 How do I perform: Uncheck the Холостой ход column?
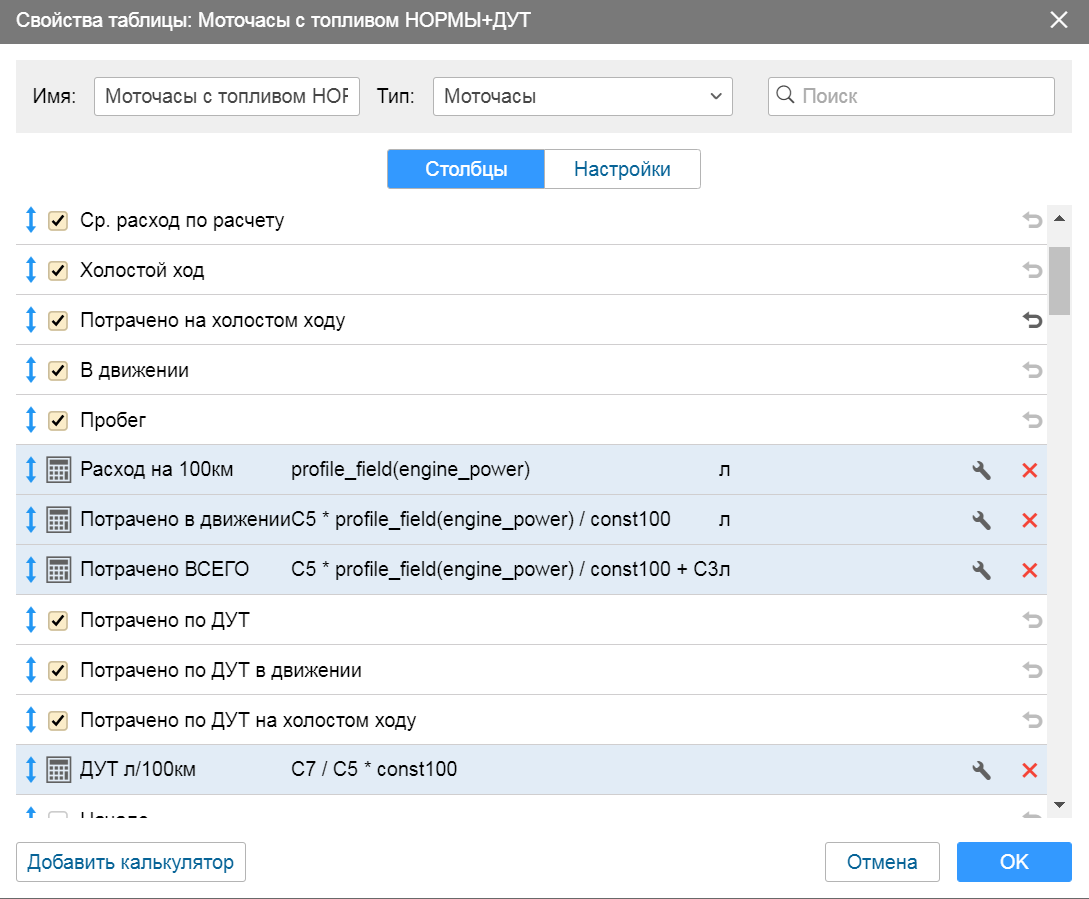58,270
